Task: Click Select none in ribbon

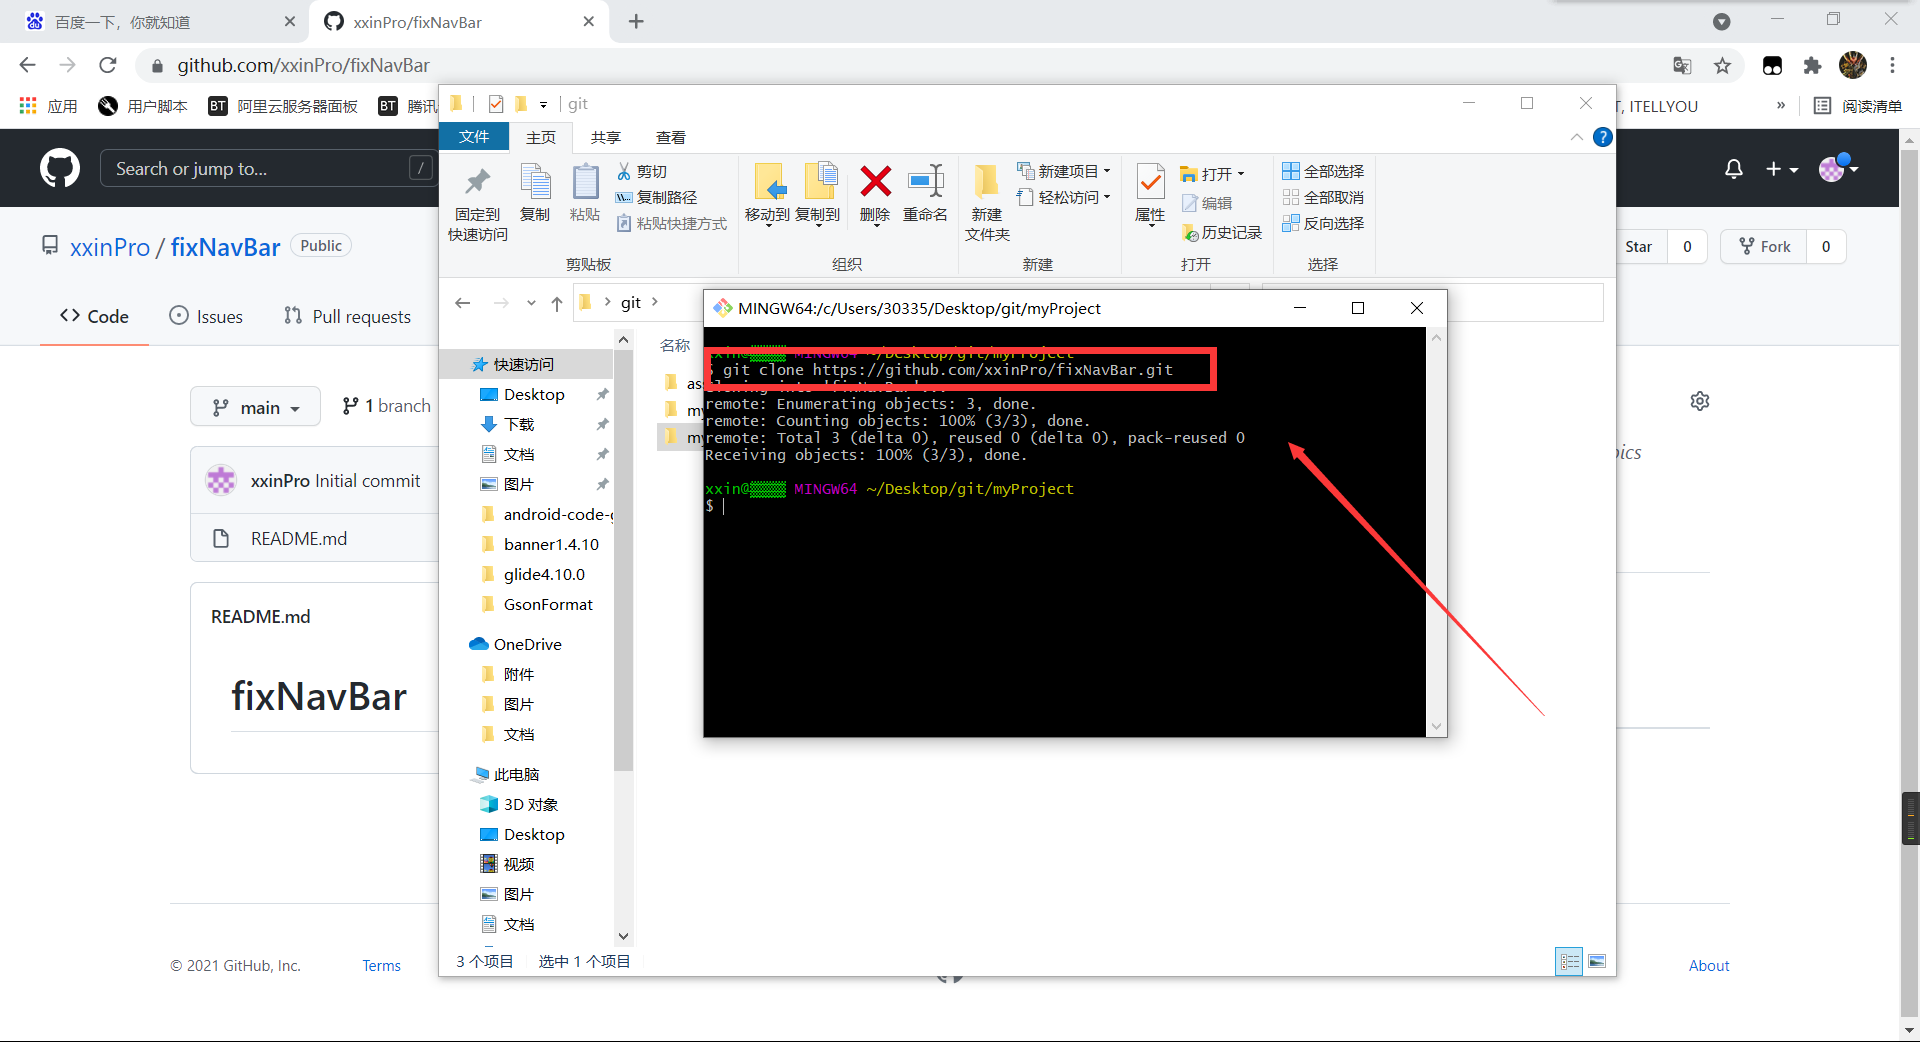Action: (1323, 198)
